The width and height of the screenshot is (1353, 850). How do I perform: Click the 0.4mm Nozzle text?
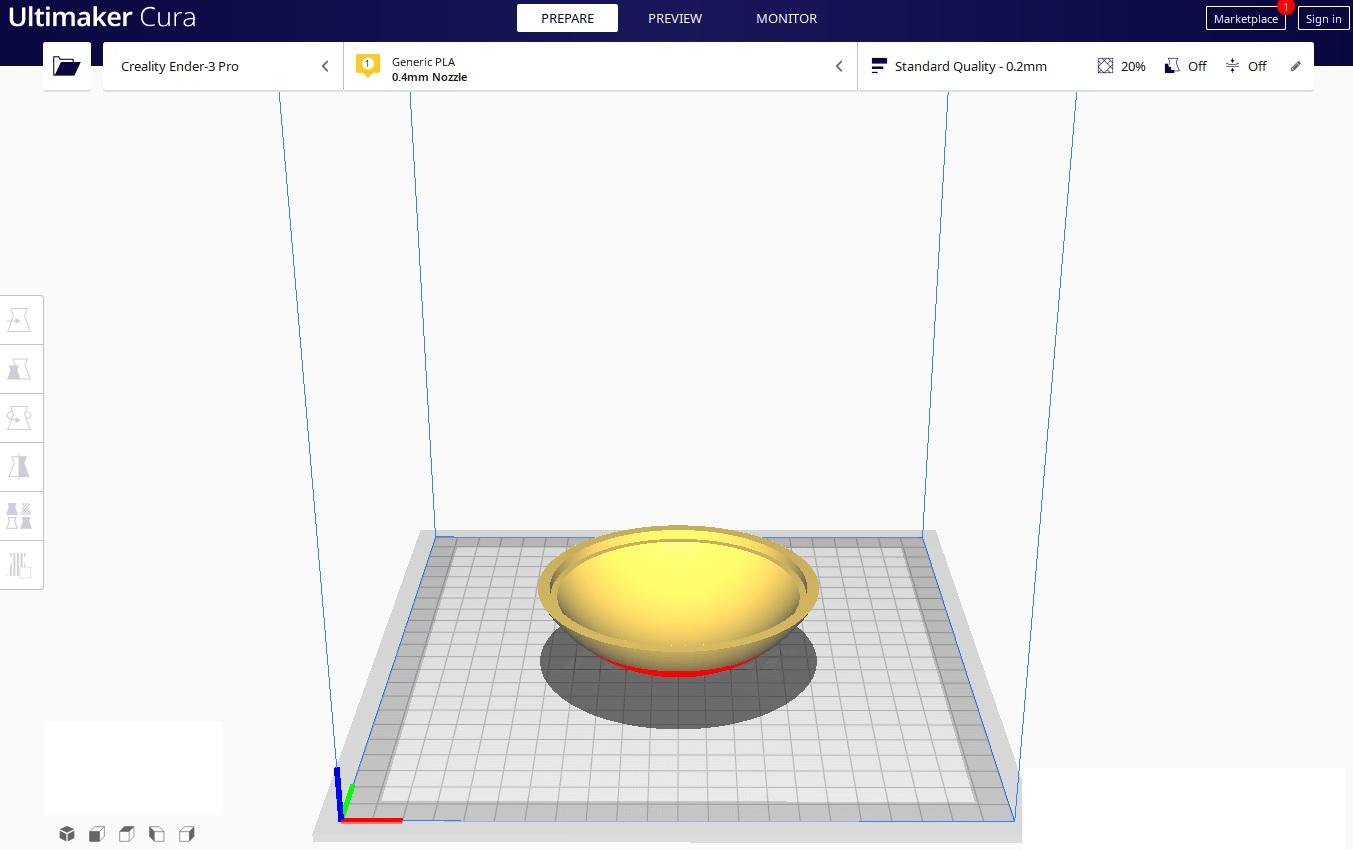[x=429, y=77]
